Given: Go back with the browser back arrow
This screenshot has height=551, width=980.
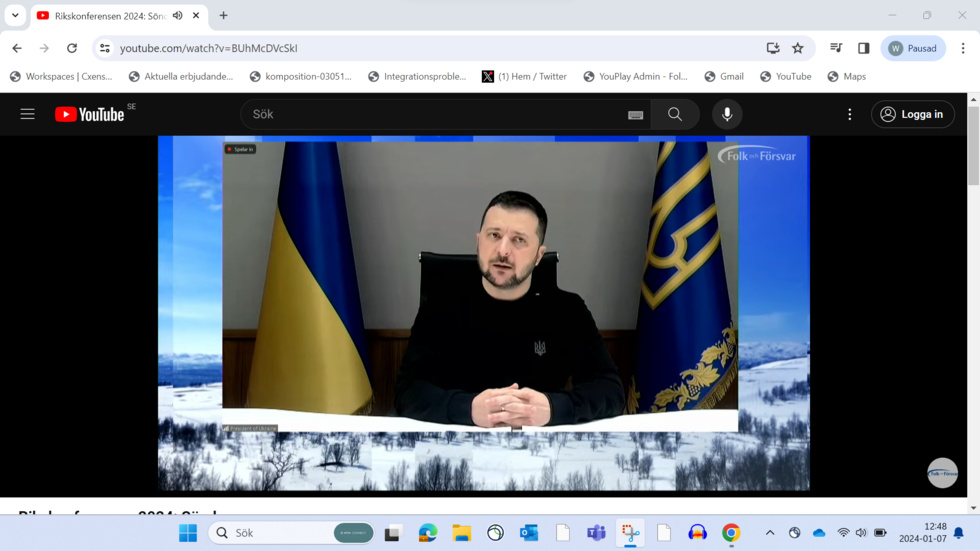Looking at the screenshot, I should [x=17, y=48].
